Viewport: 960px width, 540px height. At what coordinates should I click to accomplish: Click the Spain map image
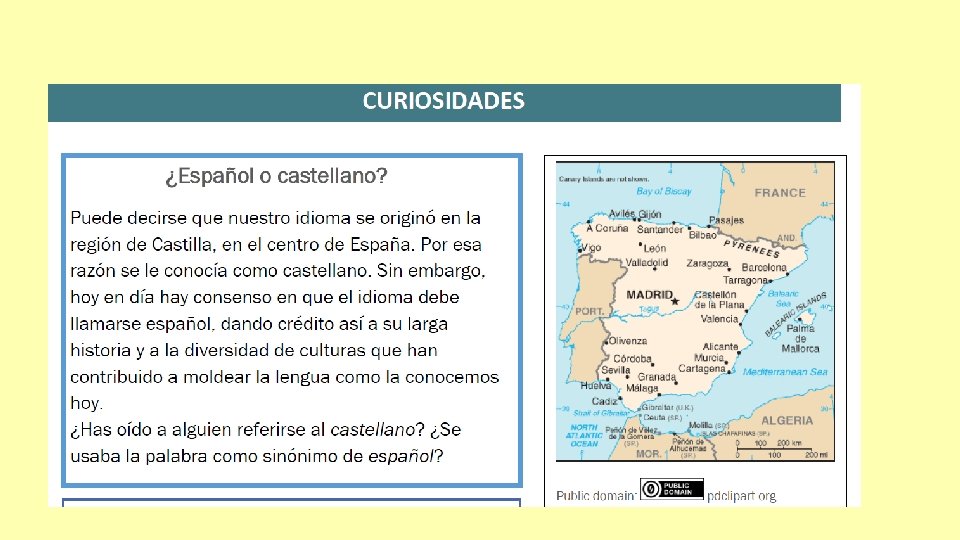point(695,311)
